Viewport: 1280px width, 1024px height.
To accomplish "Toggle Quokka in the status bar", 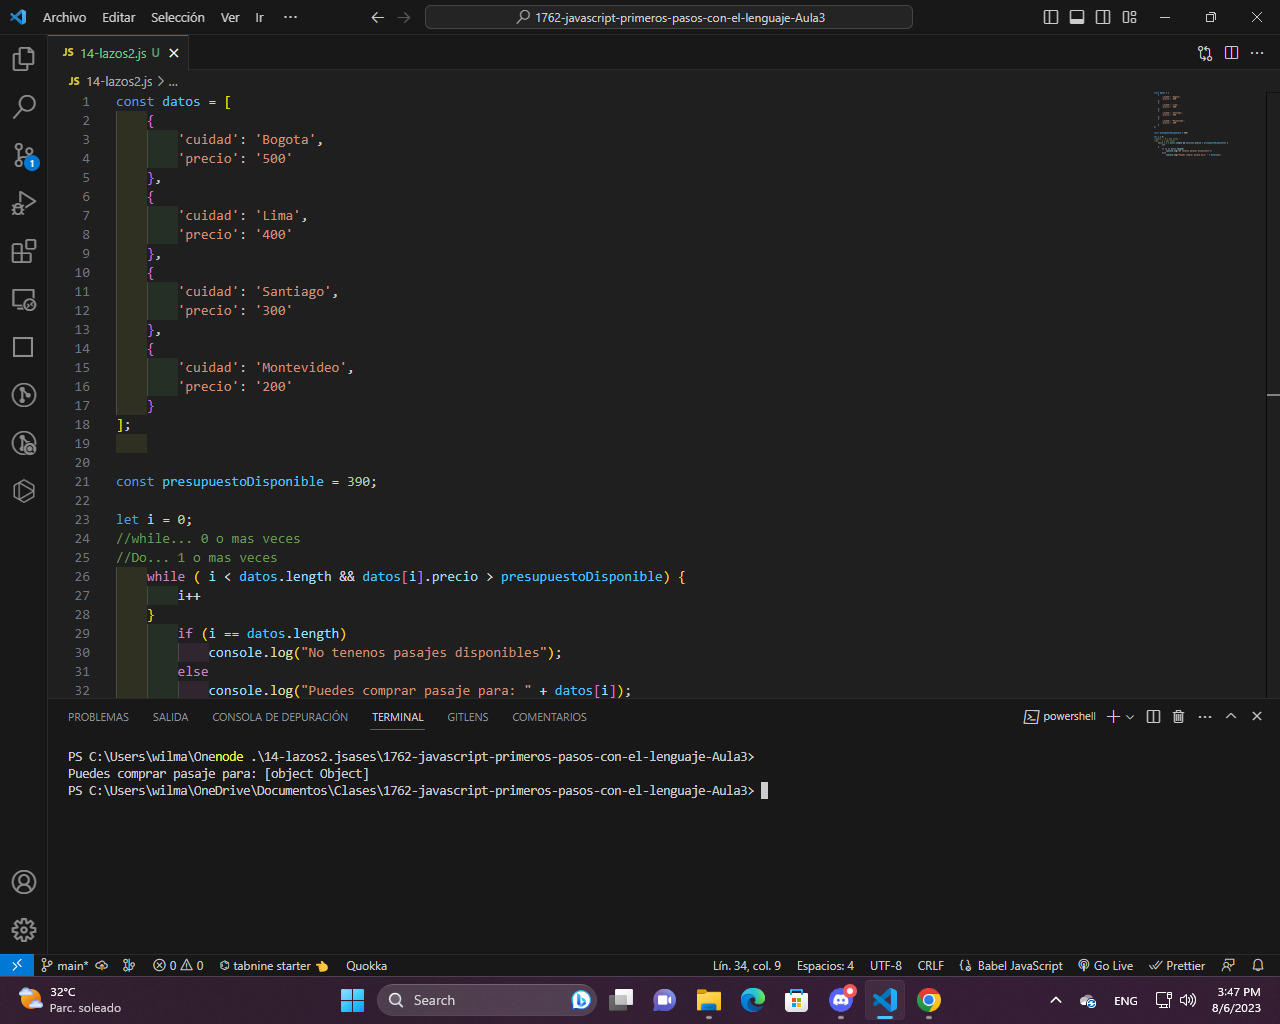I will point(366,965).
